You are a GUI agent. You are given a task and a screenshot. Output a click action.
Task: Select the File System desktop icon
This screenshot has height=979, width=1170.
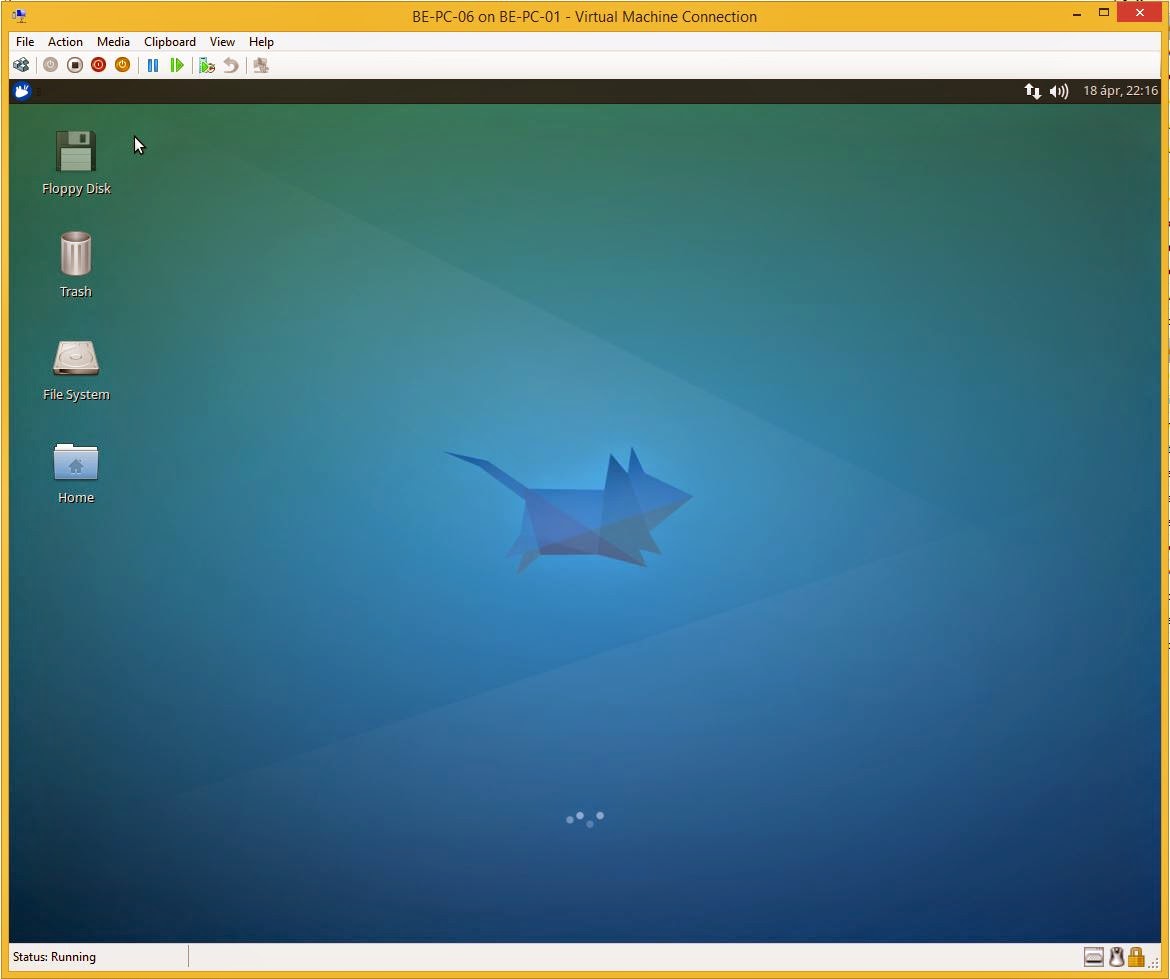76,371
